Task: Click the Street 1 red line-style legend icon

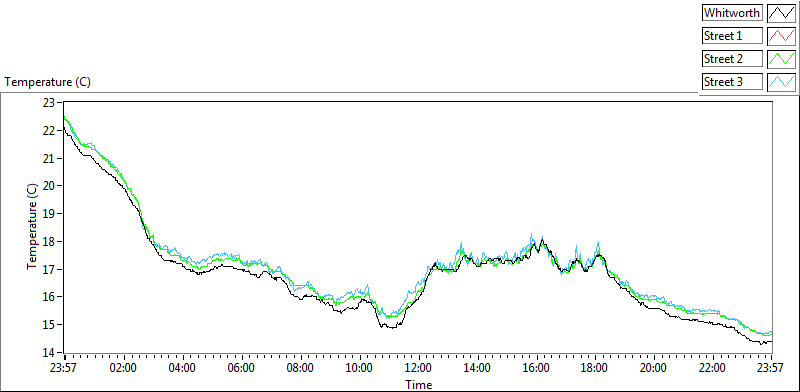Action: pyautogui.click(x=781, y=36)
